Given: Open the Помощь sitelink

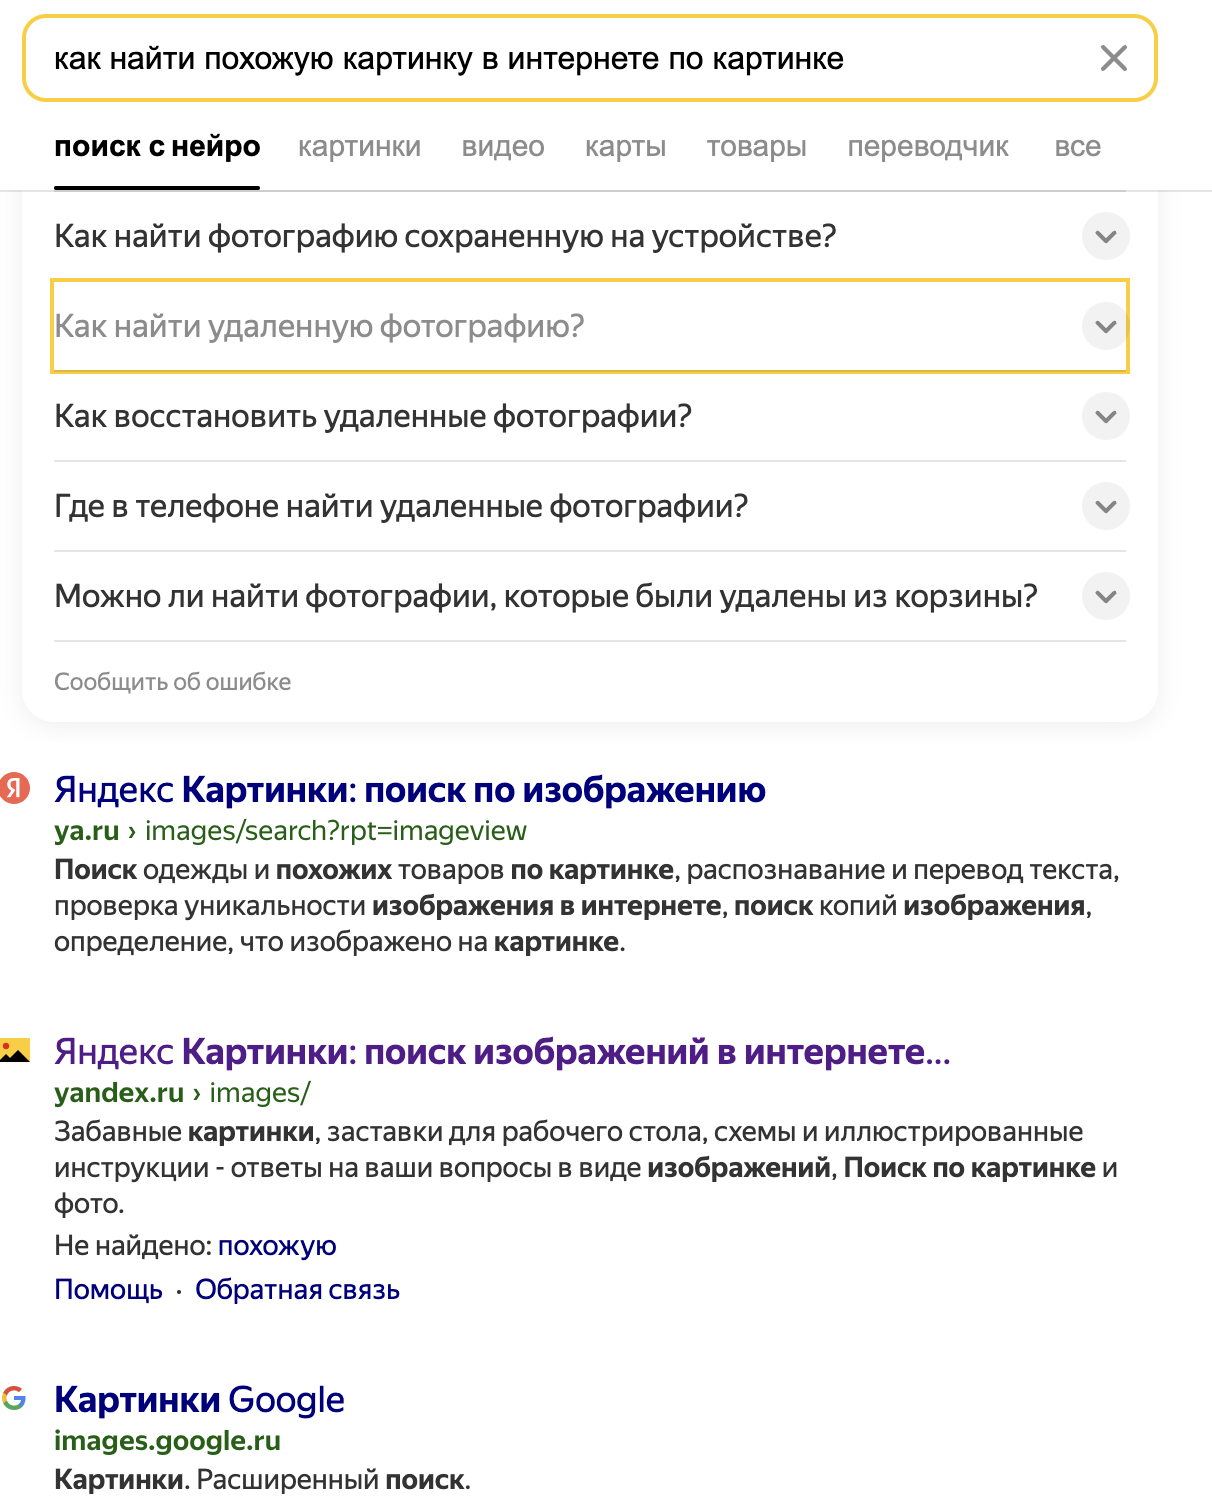Looking at the screenshot, I should [x=108, y=1290].
